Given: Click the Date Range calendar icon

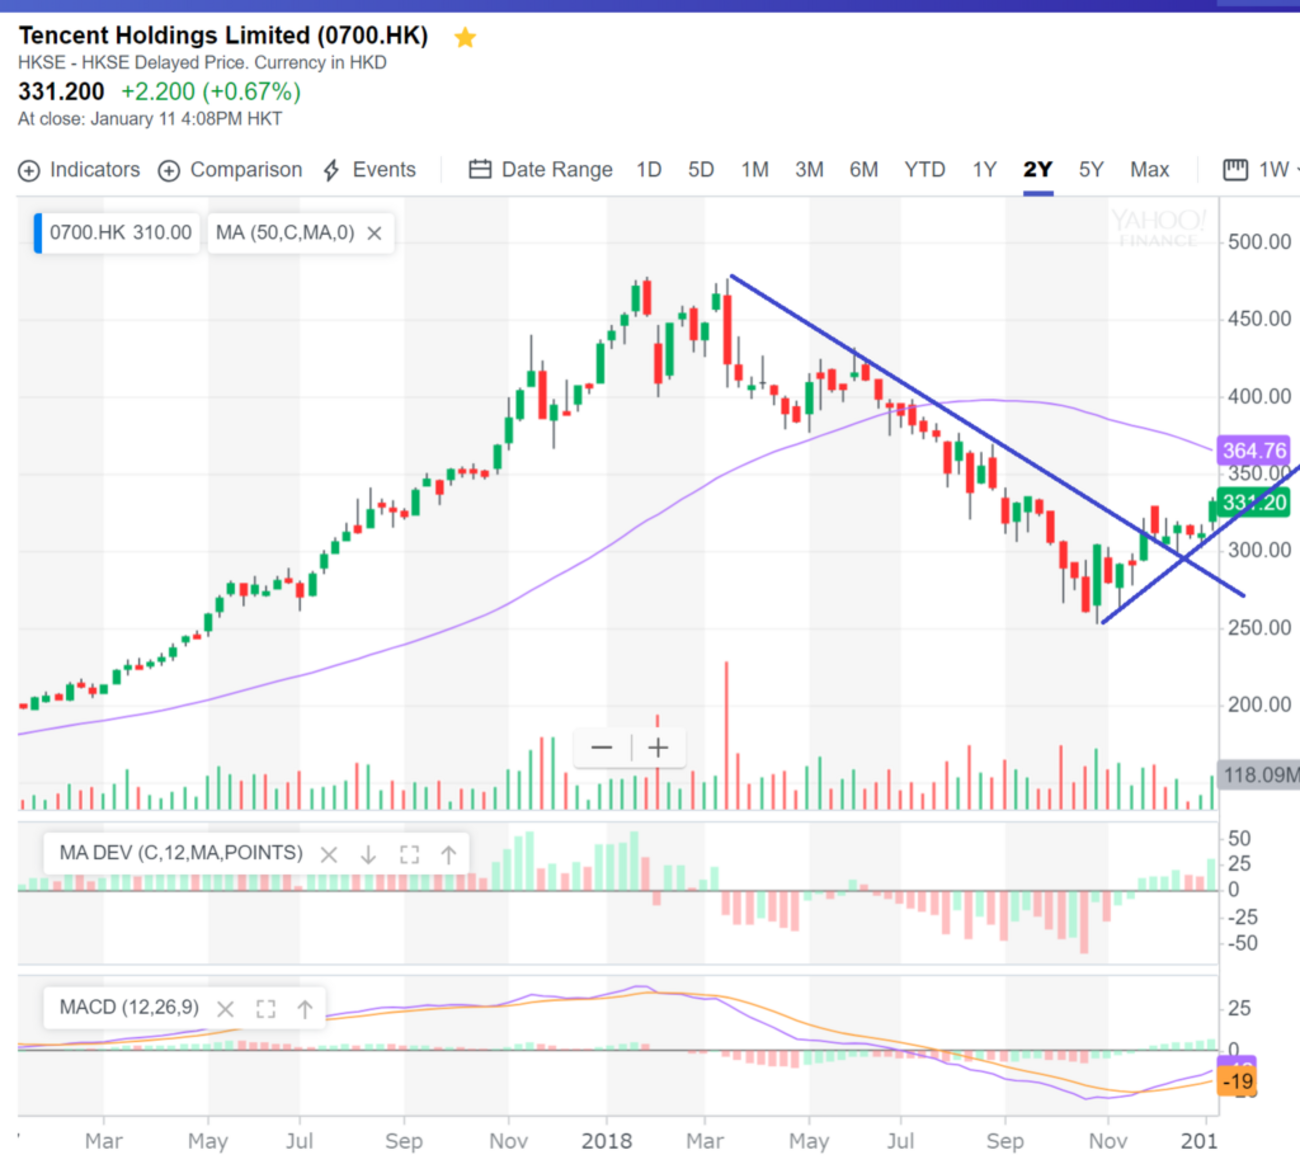Looking at the screenshot, I should pos(480,170).
